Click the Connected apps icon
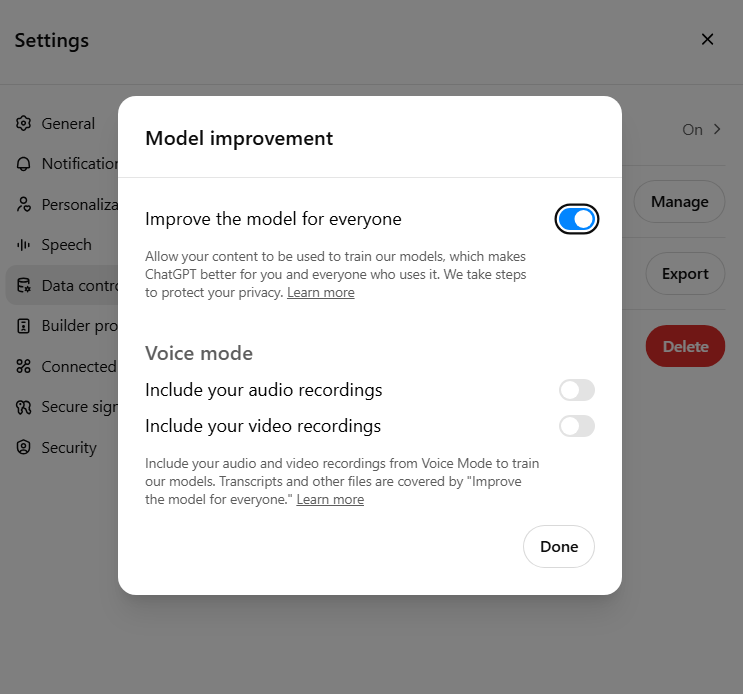The width and height of the screenshot is (743, 694). [x=24, y=367]
